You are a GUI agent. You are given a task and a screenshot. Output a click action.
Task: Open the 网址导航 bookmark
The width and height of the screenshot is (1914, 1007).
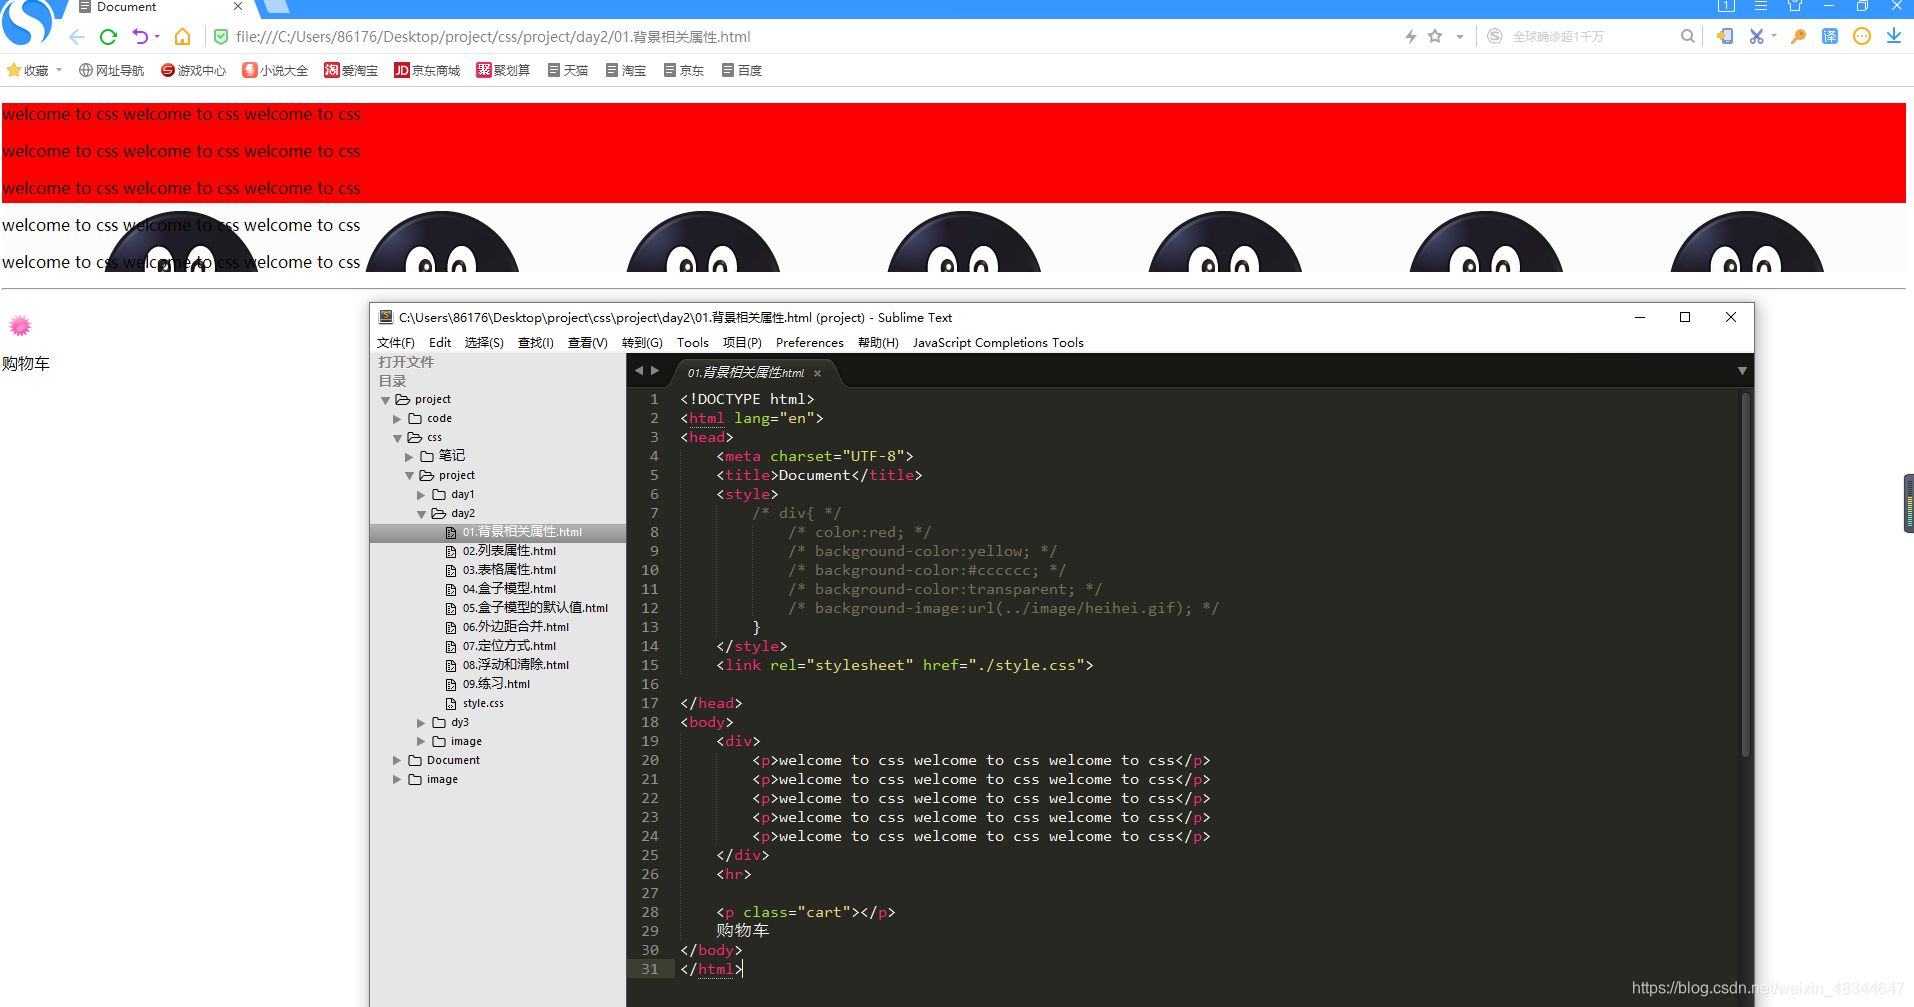click(111, 70)
